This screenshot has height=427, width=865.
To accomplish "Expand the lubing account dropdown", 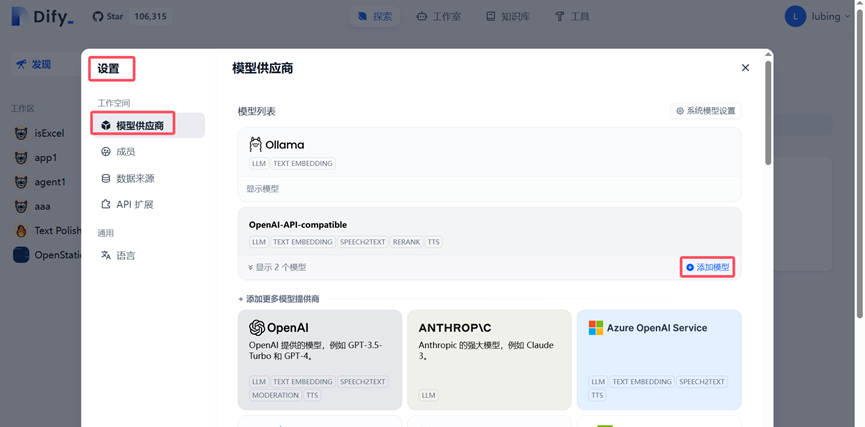I will tap(830, 17).
